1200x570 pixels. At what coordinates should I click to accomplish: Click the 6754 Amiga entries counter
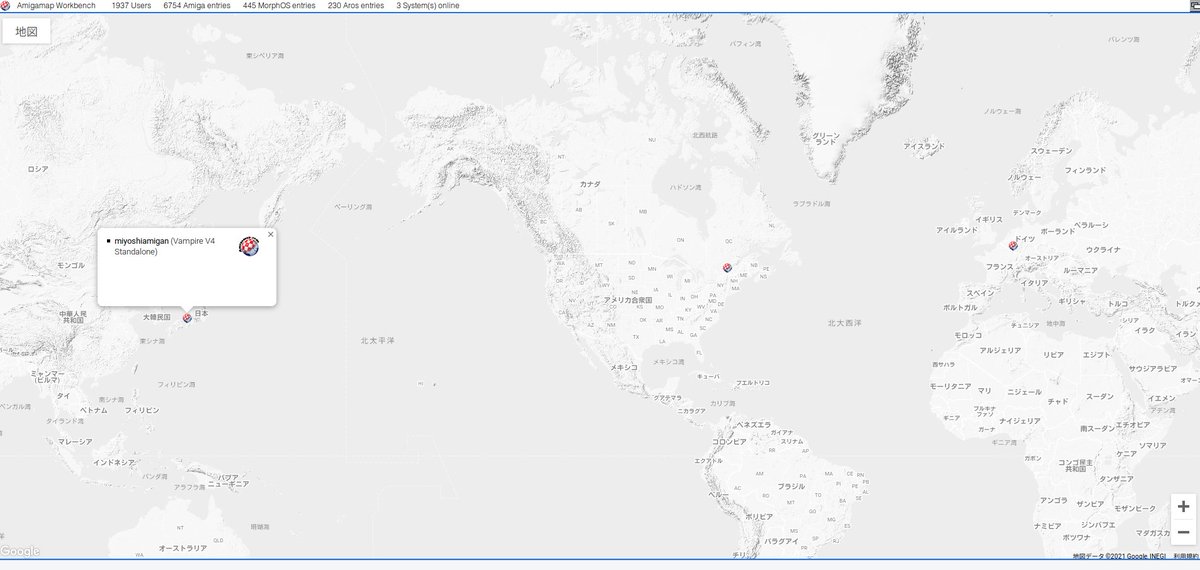point(196,5)
